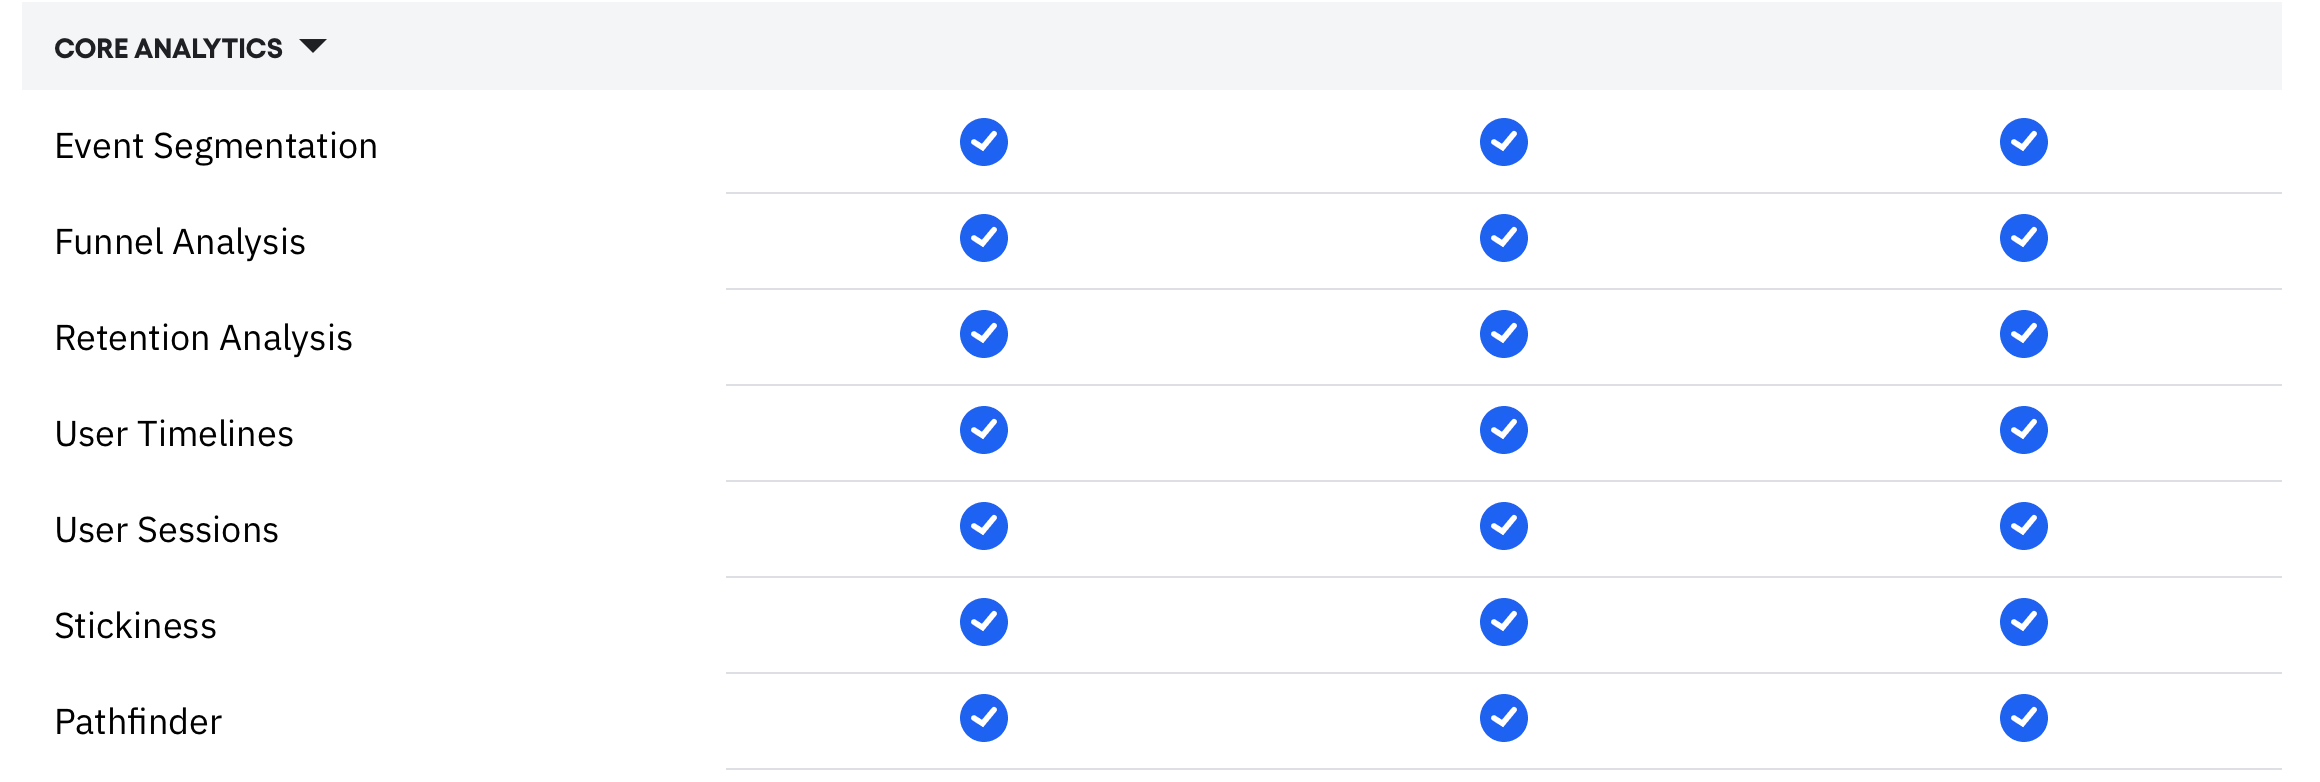The width and height of the screenshot is (2320, 782).
Task: Click Event Segmentation first column checkmark
Action: [983, 142]
